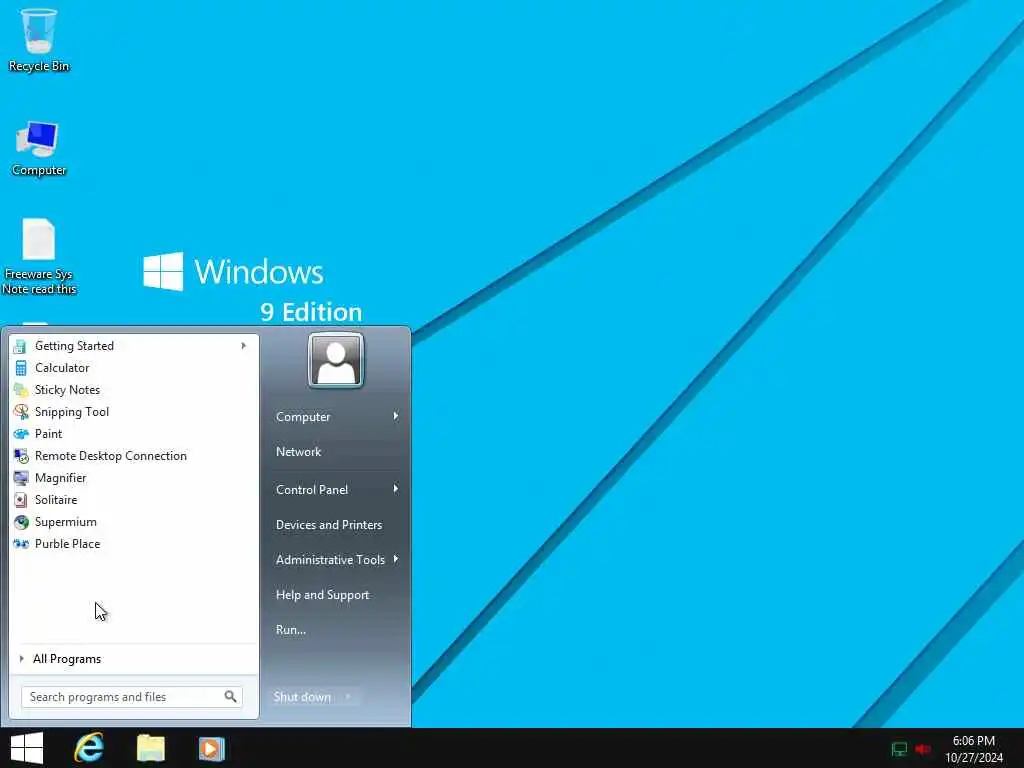Expand the Computer submenu arrow
The image size is (1024, 768).
(396, 417)
